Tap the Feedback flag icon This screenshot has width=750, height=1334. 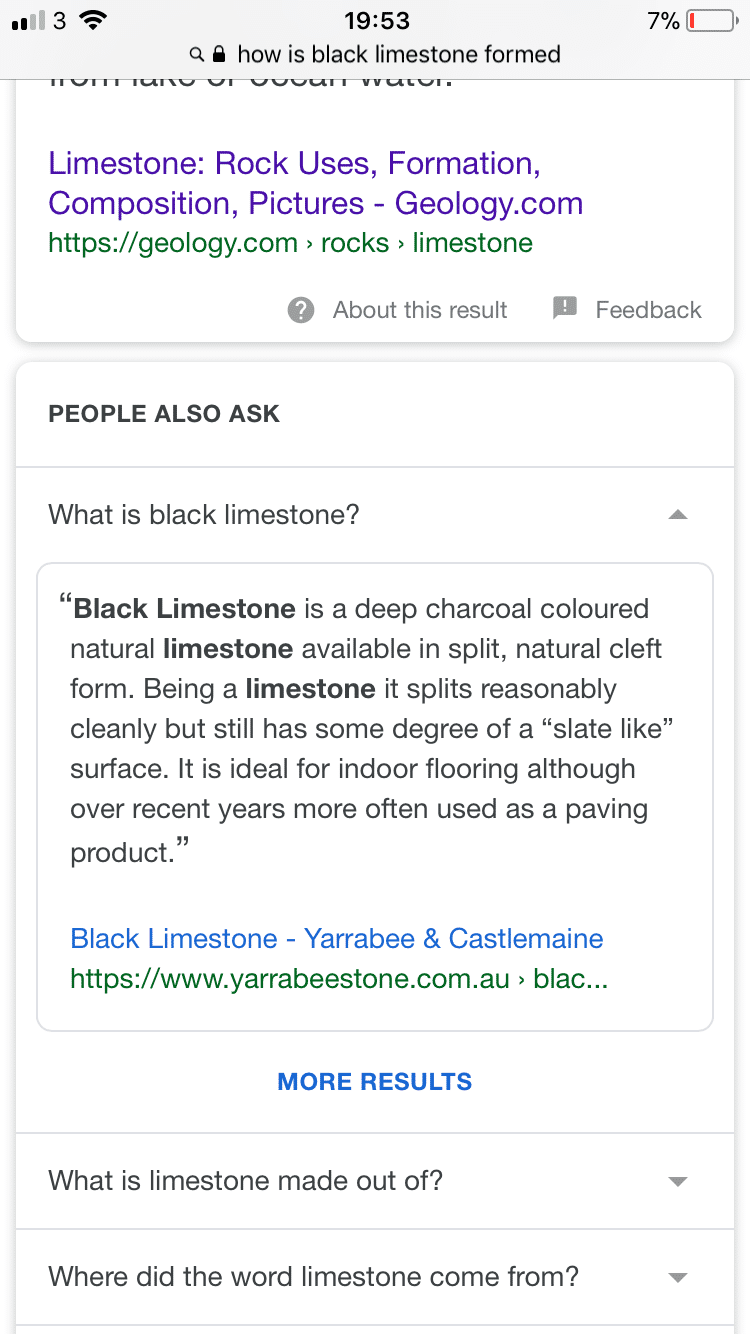pyautogui.click(x=565, y=308)
